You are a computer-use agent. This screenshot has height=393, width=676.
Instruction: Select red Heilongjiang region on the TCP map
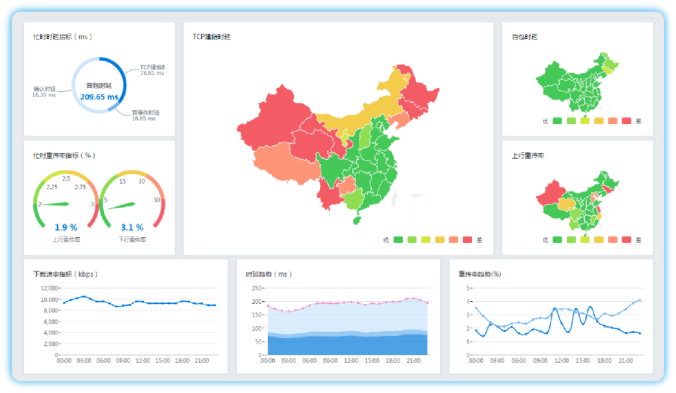point(420,90)
